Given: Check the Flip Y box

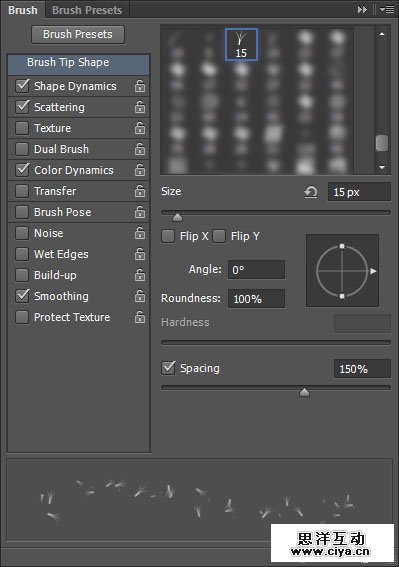Looking at the screenshot, I should pyautogui.click(x=219, y=236).
